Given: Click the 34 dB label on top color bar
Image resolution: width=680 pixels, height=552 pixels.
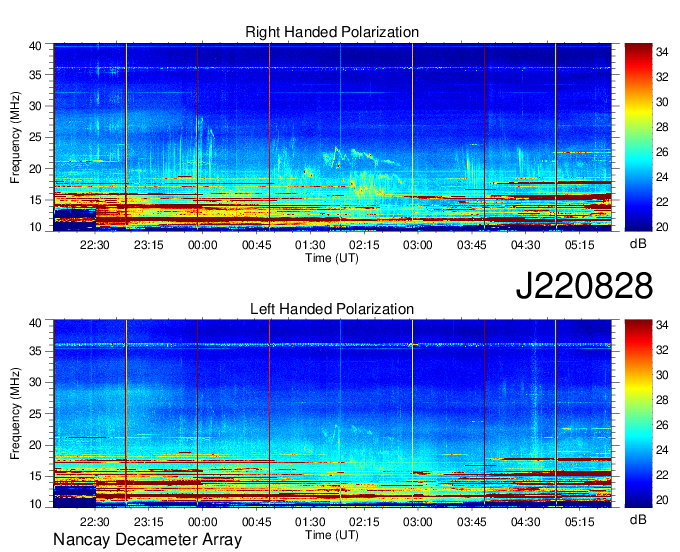Looking at the screenshot, I should point(662,52).
